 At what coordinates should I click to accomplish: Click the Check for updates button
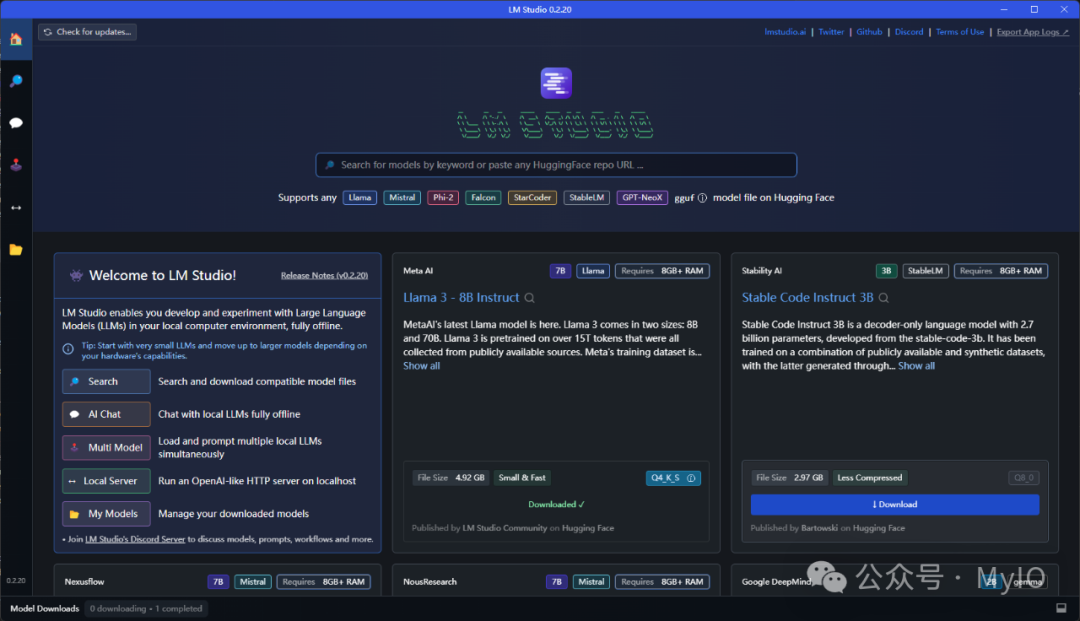click(87, 32)
